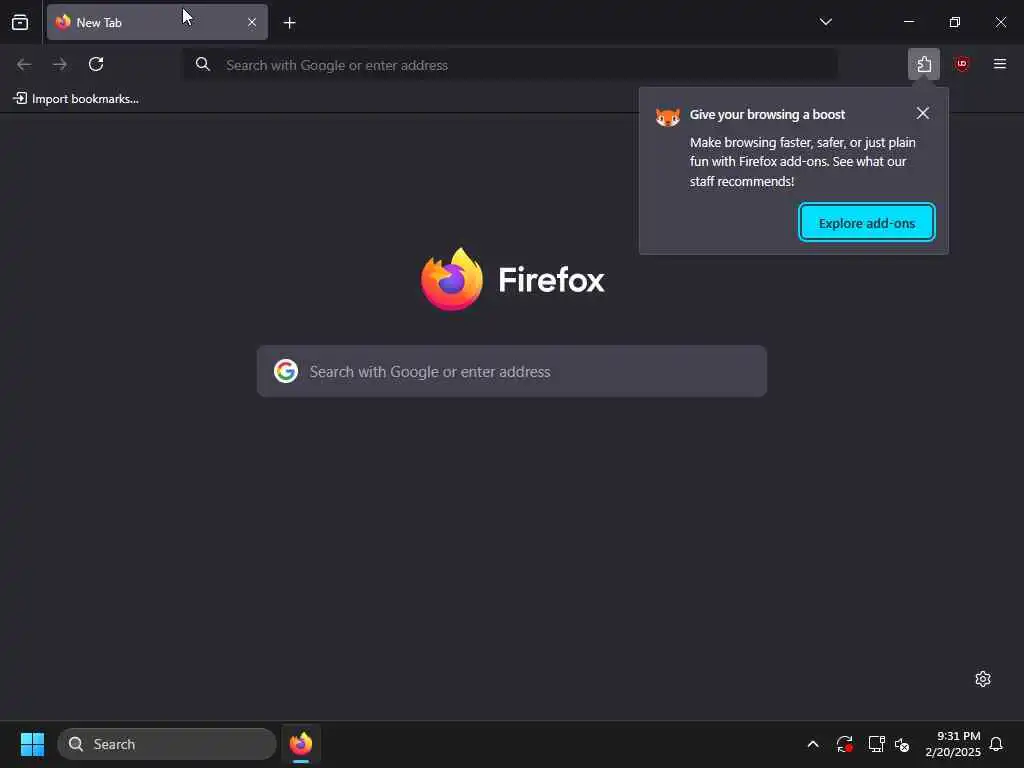Open a new tab with plus button
1024x768 pixels.
tap(289, 23)
